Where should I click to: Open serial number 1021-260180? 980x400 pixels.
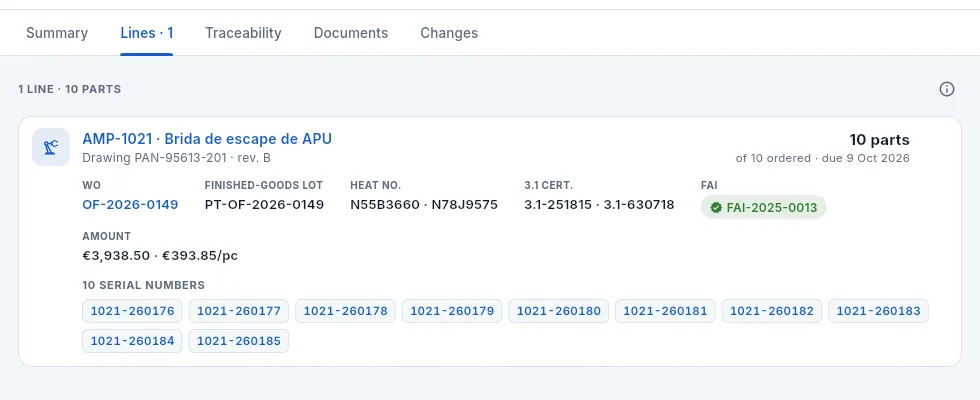click(x=559, y=311)
